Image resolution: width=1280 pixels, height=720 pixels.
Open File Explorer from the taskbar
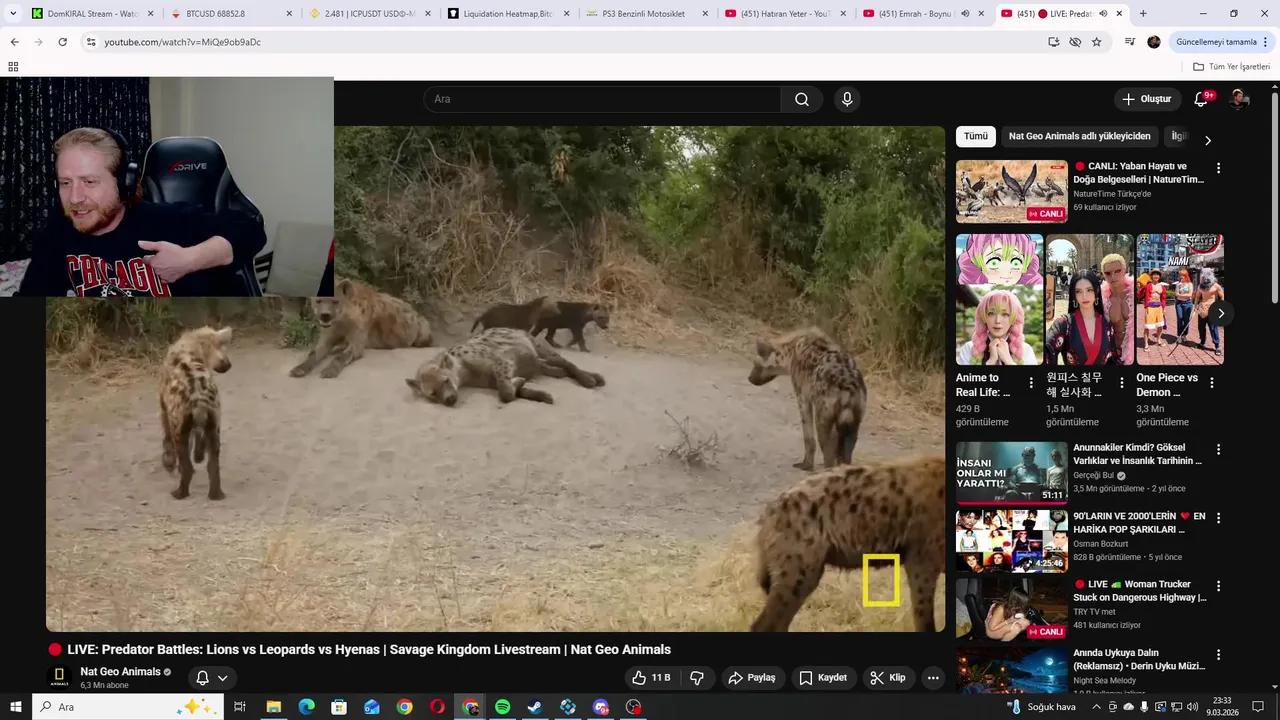[x=273, y=707]
